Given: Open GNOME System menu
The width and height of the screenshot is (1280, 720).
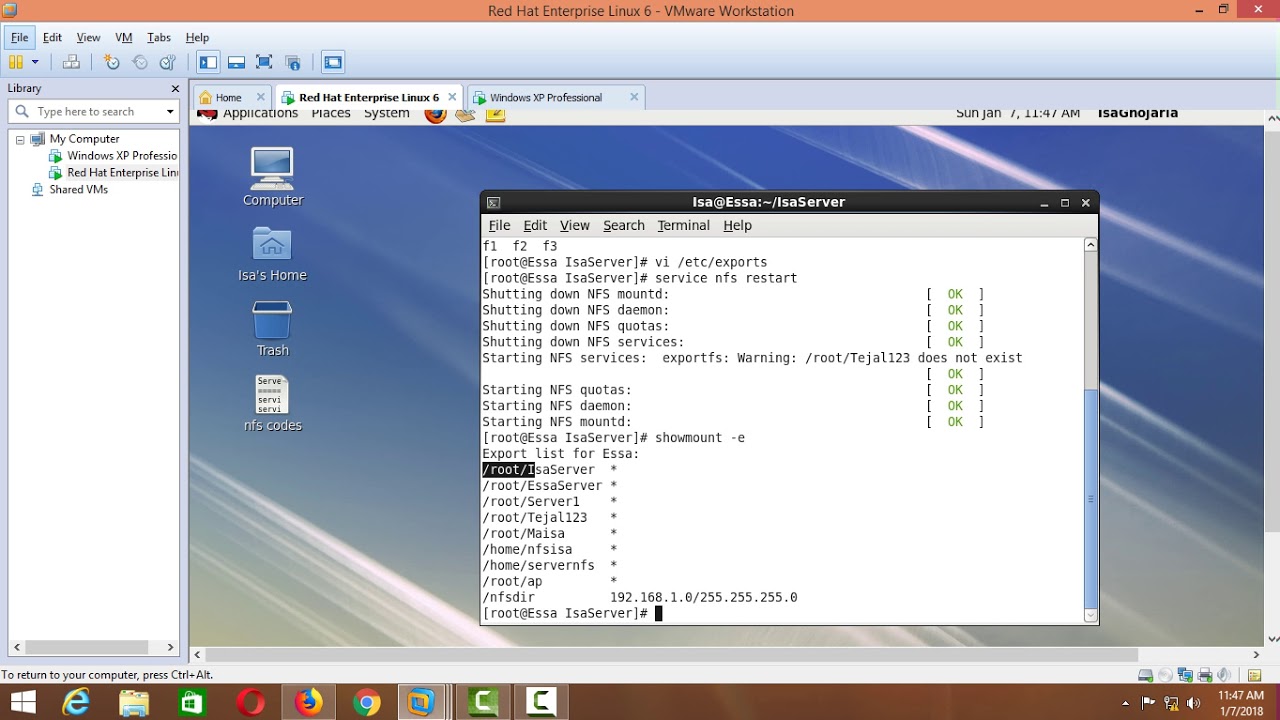Looking at the screenshot, I should coord(387,114).
